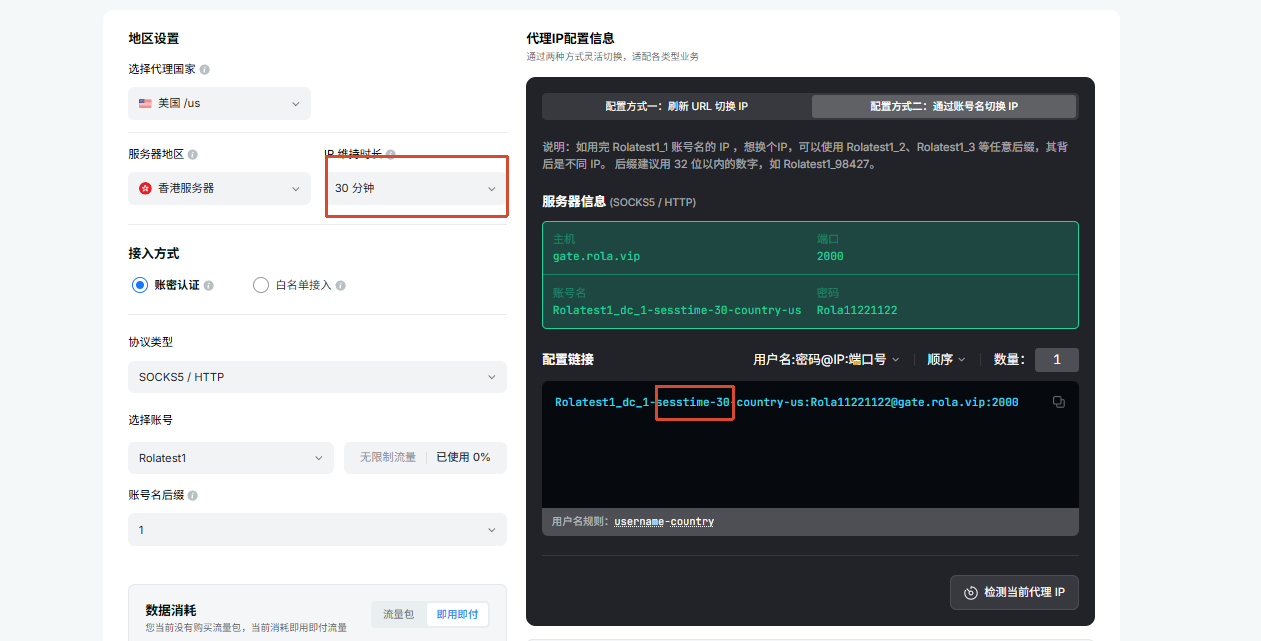The height and width of the screenshot is (641, 1261).
Task: Click Hong Kong flag icon in server selector
Action: pyautogui.click(x=145, y=188)
